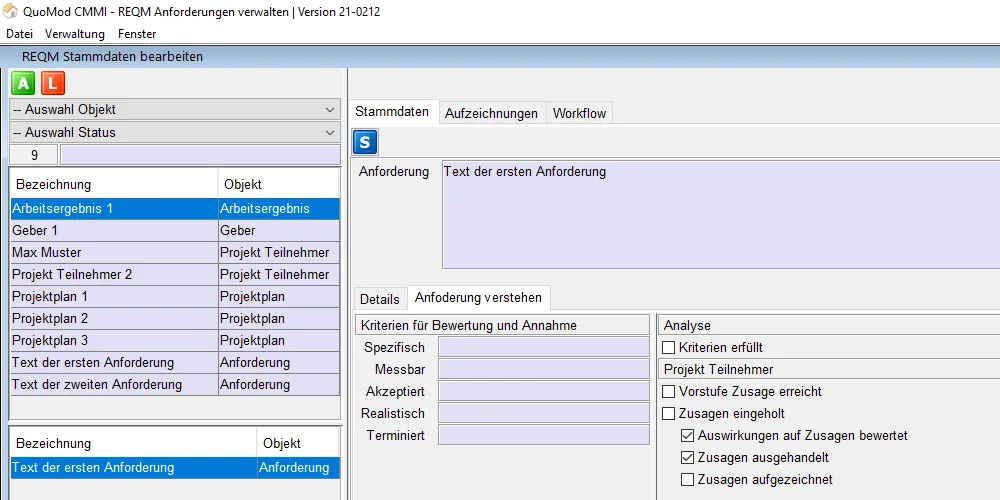Click the search filter field beside 9
1000x500 pixels.
click(200, 155)
